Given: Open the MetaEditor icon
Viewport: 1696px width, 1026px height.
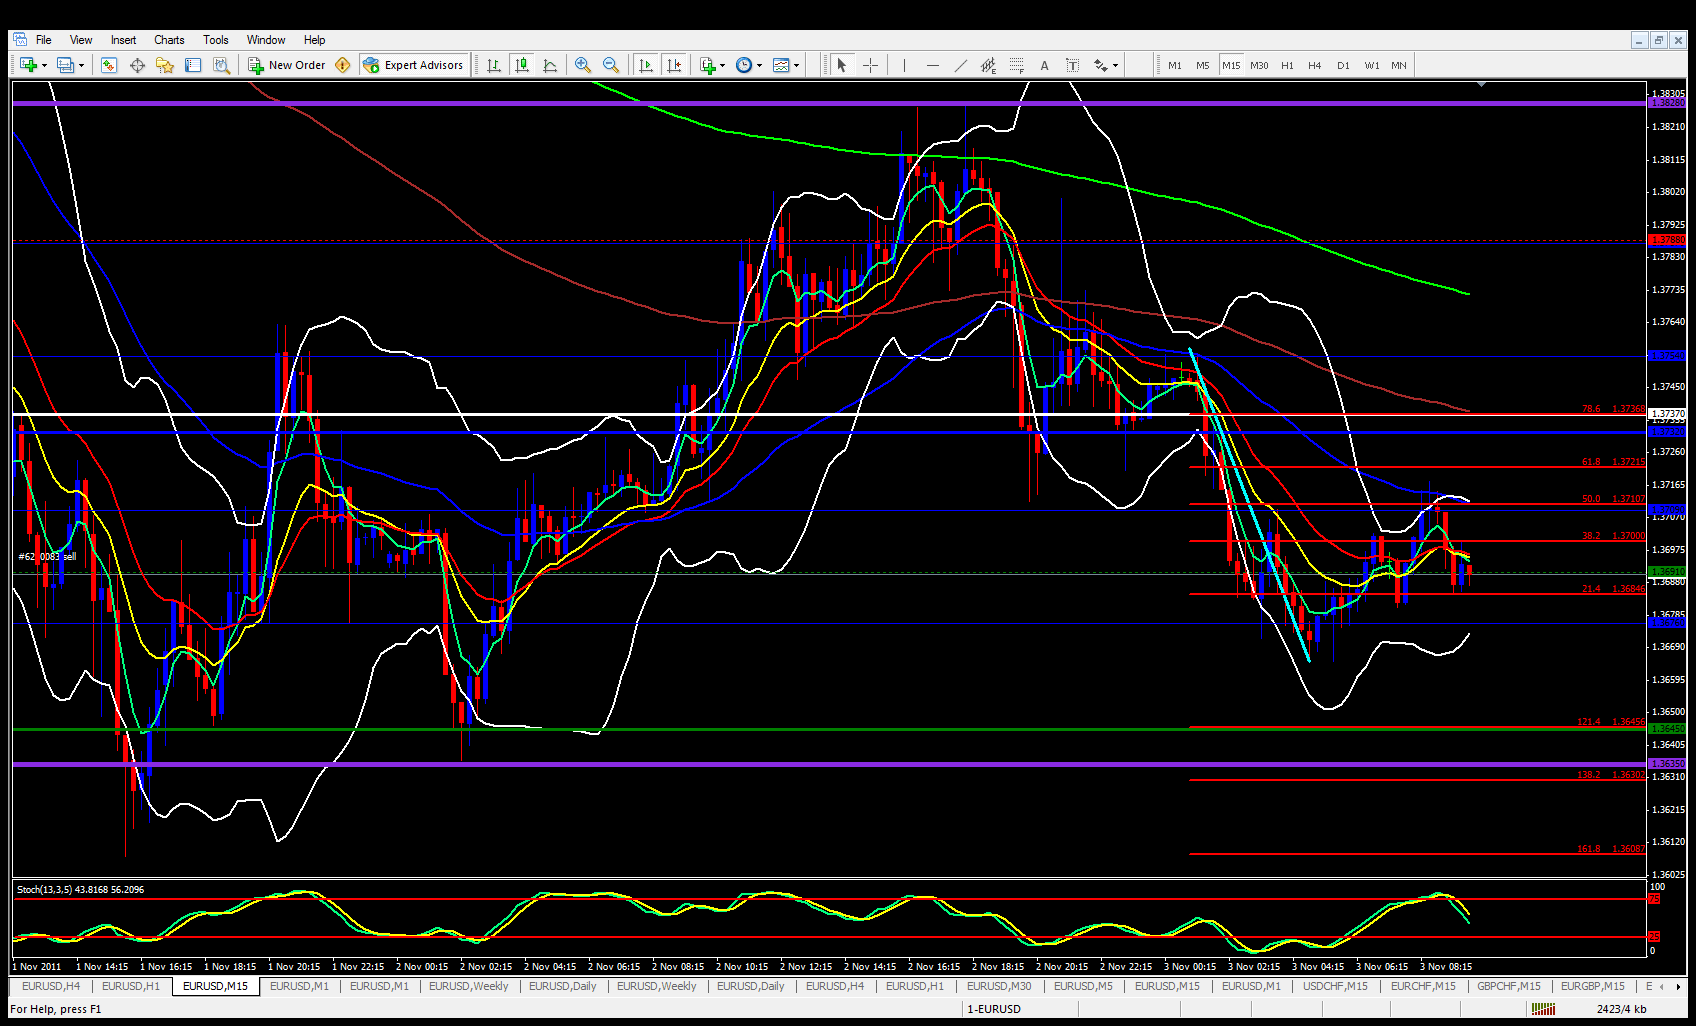Looking at the screenshot, I should click(343, 65).
